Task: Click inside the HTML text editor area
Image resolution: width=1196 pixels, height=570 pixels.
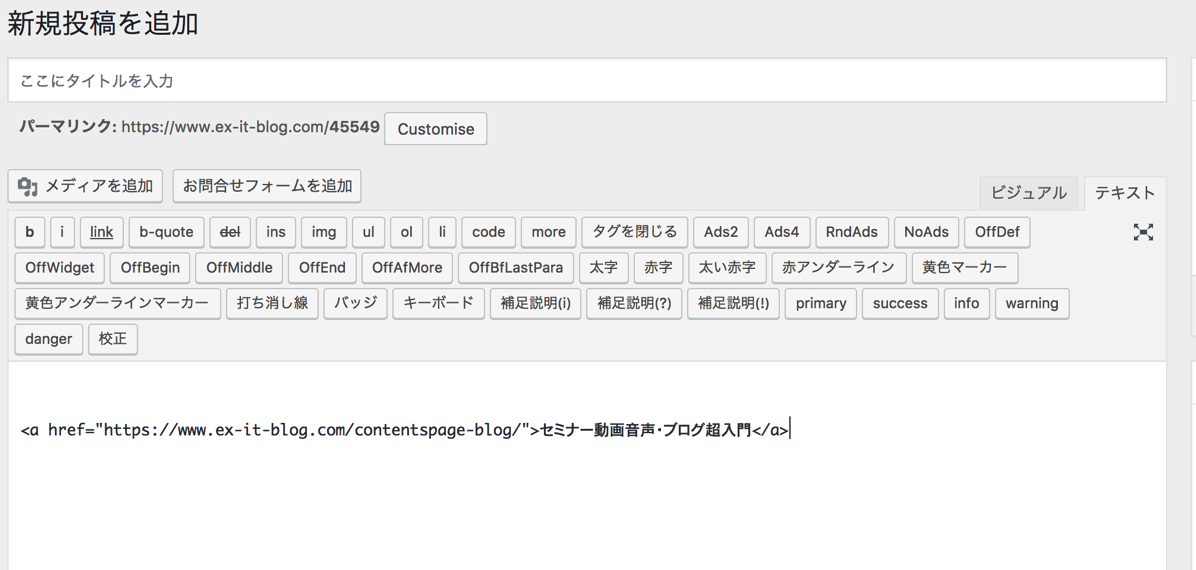Action: (587, 465)
